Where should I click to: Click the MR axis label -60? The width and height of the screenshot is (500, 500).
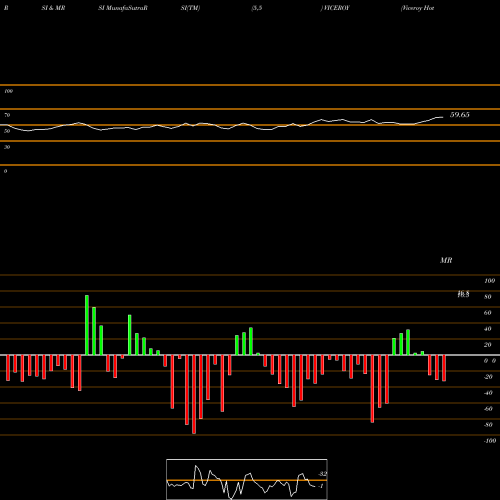tap(488, 409)
